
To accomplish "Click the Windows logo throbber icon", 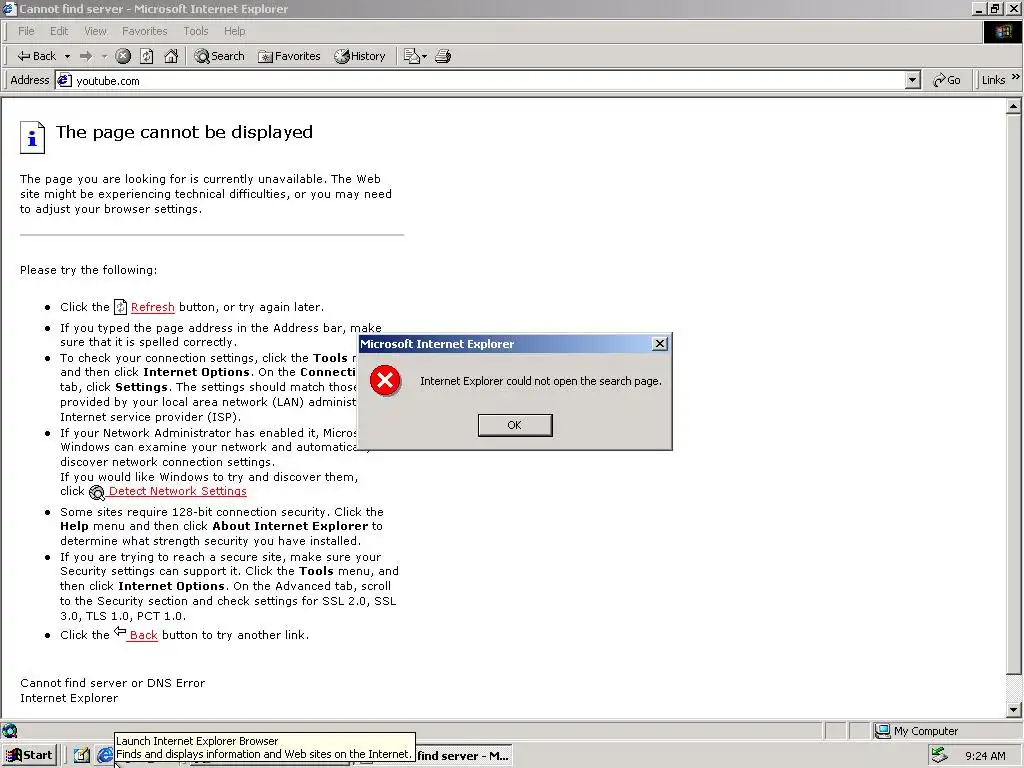I will 1002,32.
